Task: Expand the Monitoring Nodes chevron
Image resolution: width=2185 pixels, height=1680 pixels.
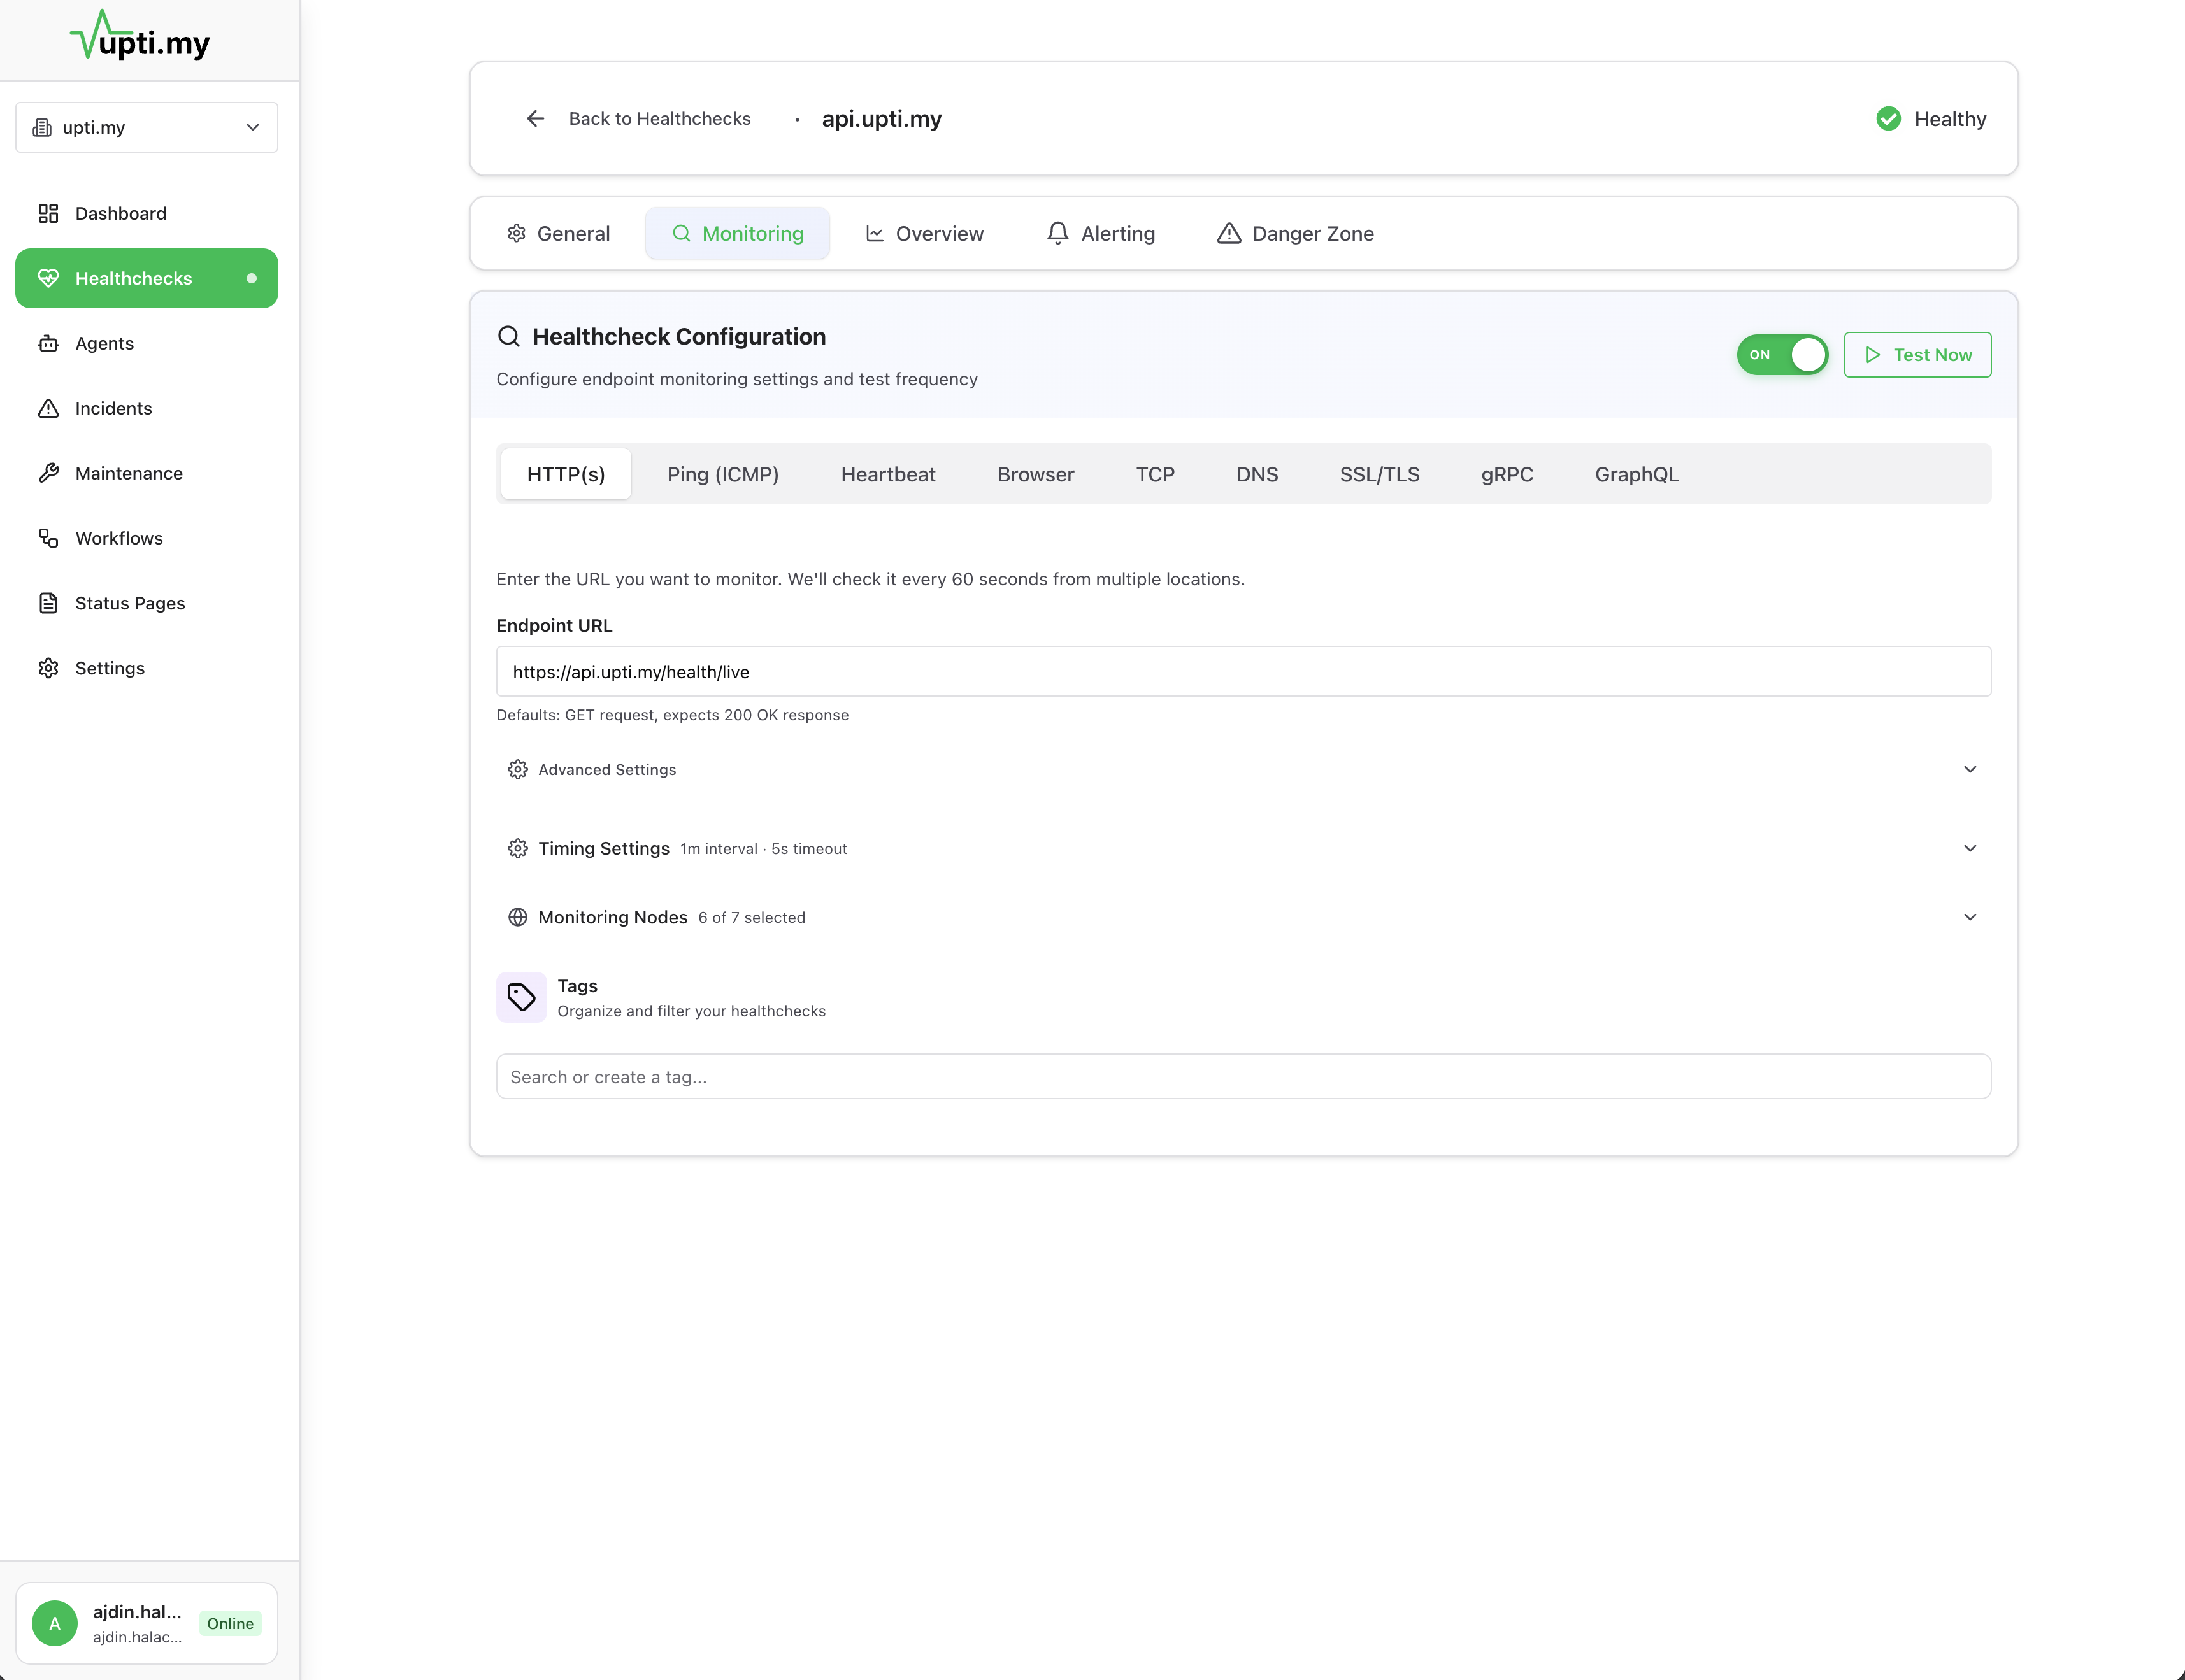Action: point(1969,917)
